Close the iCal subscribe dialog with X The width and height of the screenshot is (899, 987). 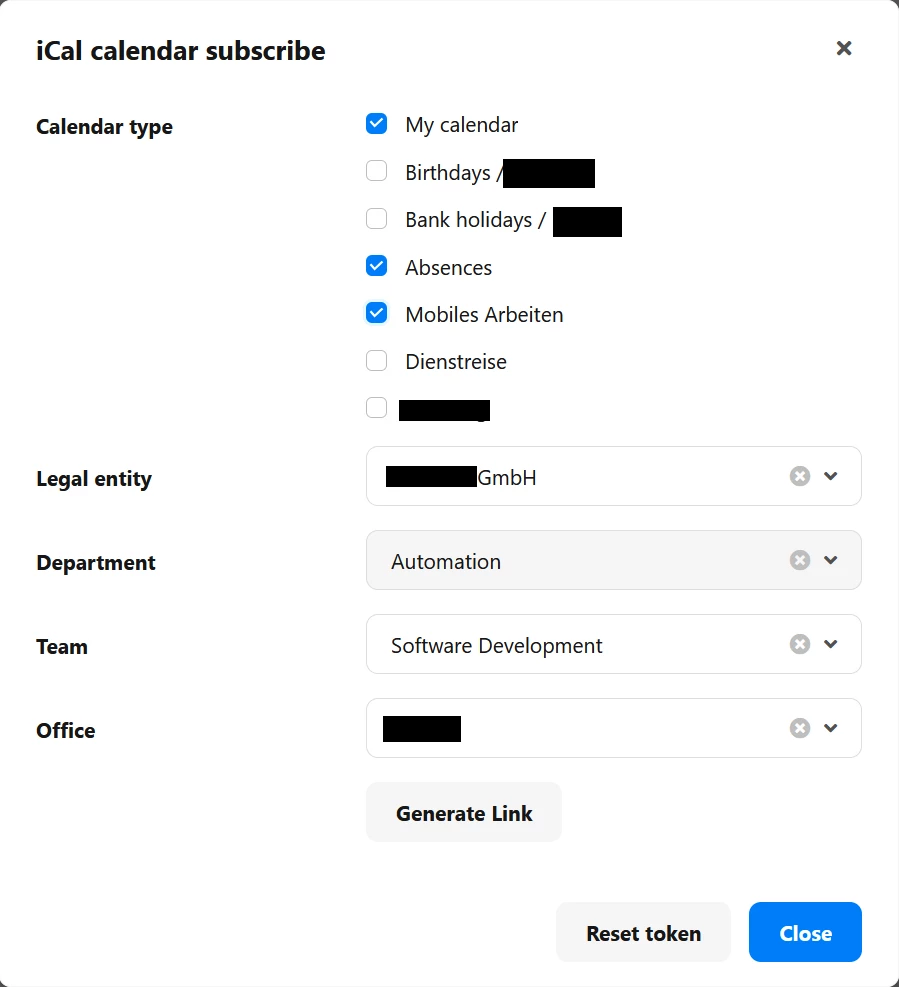pos(844,48)
